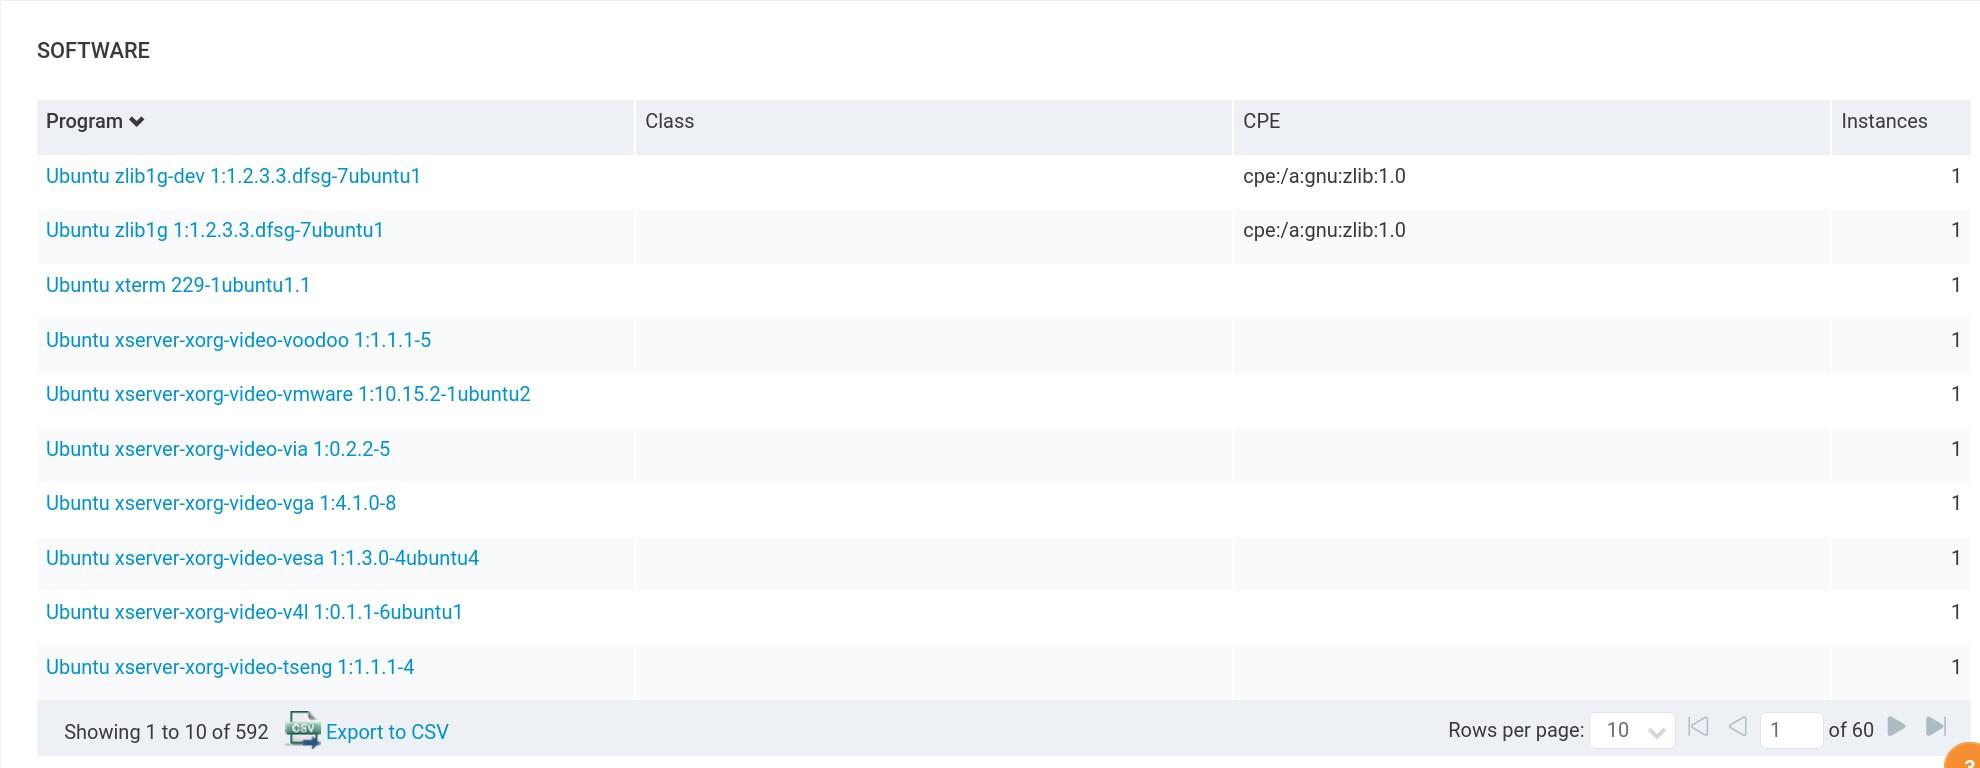Viewport: 1980px width, 768px height.
Task: Open Ubuntu zlib1g-dev 1:1.2.3.3.dfsg-7ubuntu1 entry
Action: (233, 176)
